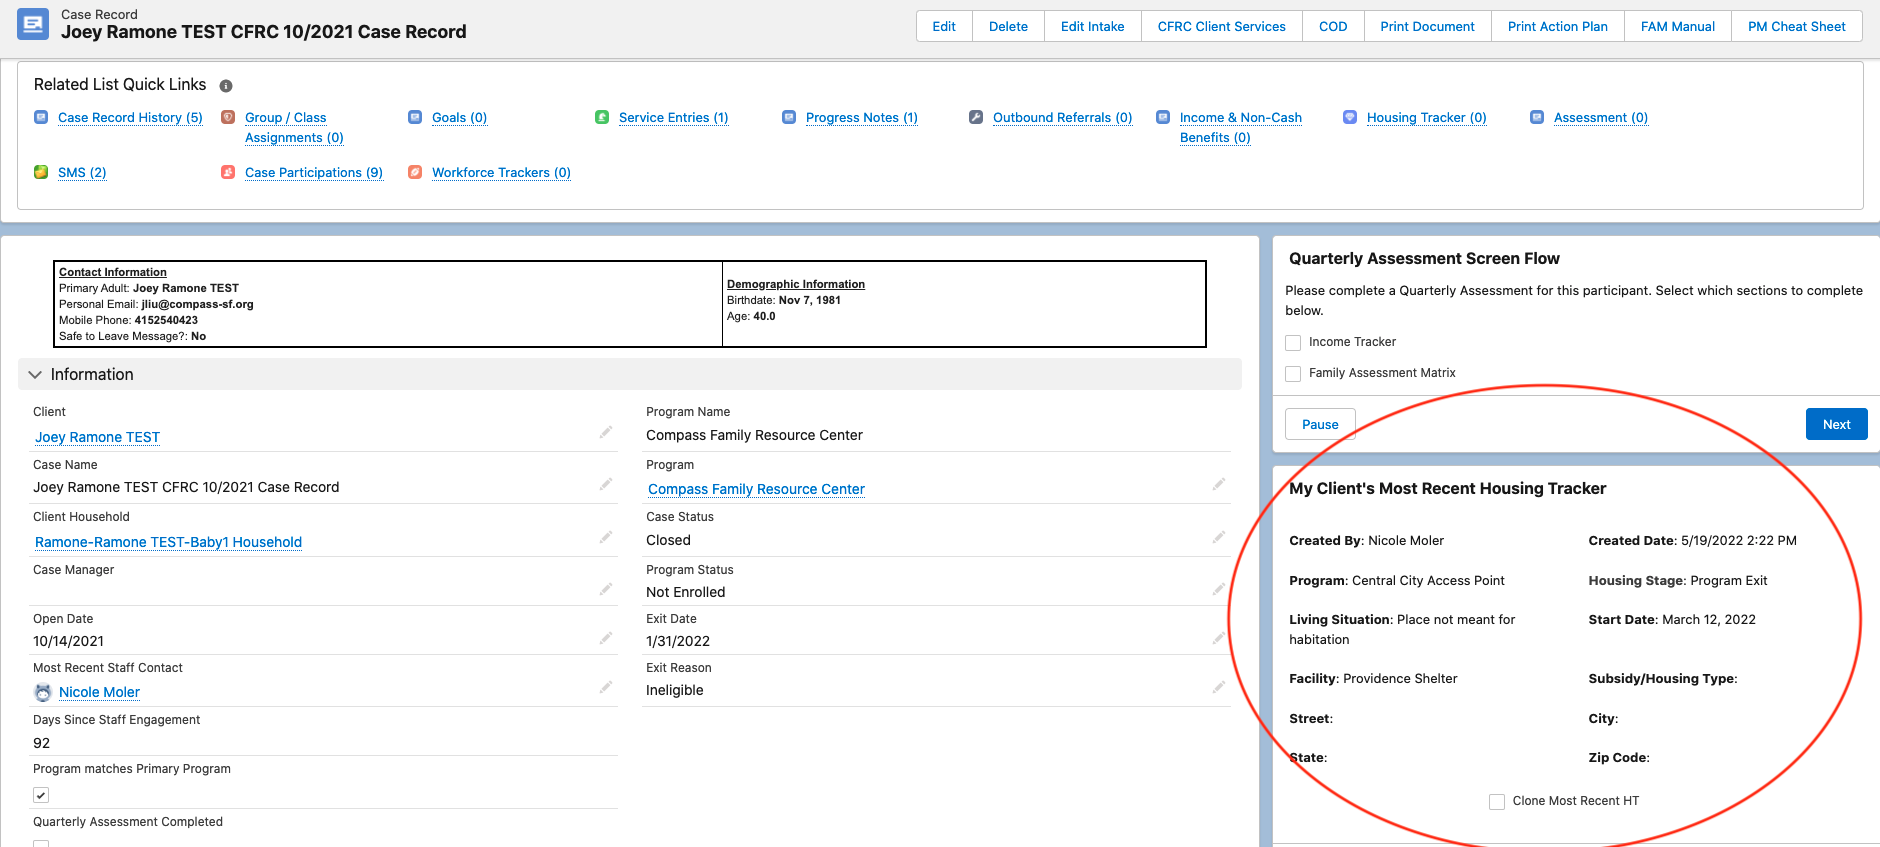Edit the Open Date pencil icon
The image size is (1880, 847).
(606, 638)
